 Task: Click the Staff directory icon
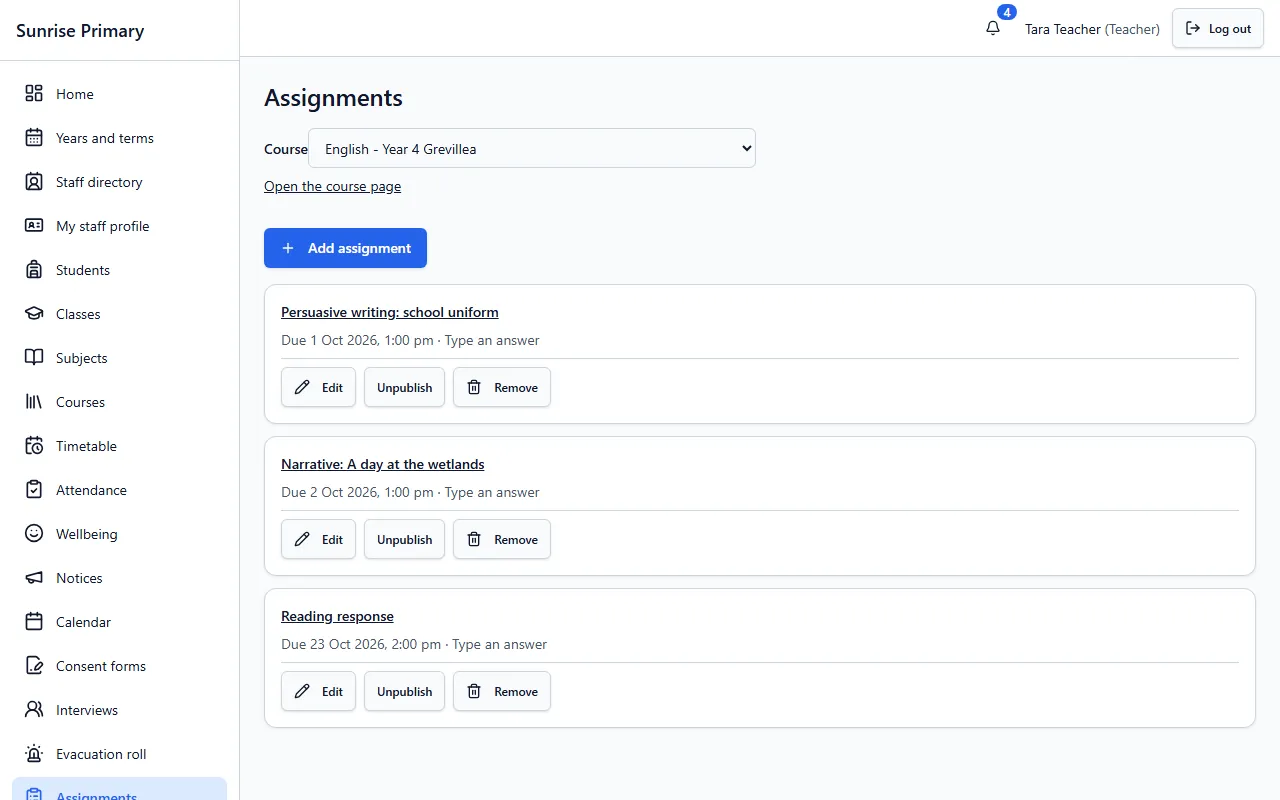34,182
